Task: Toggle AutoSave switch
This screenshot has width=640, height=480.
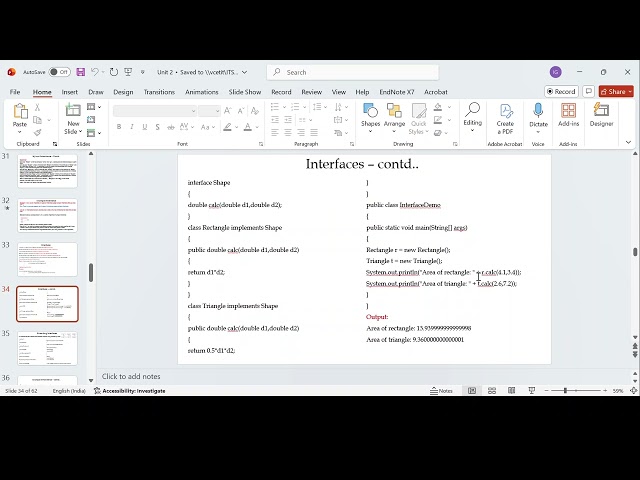Action: [60, 72]
